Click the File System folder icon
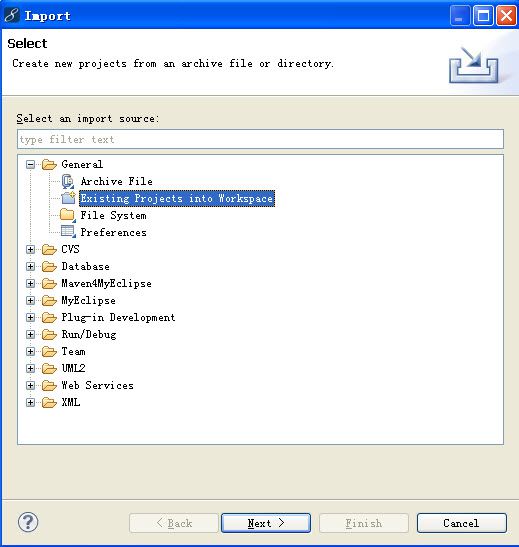 click(68, 215)
